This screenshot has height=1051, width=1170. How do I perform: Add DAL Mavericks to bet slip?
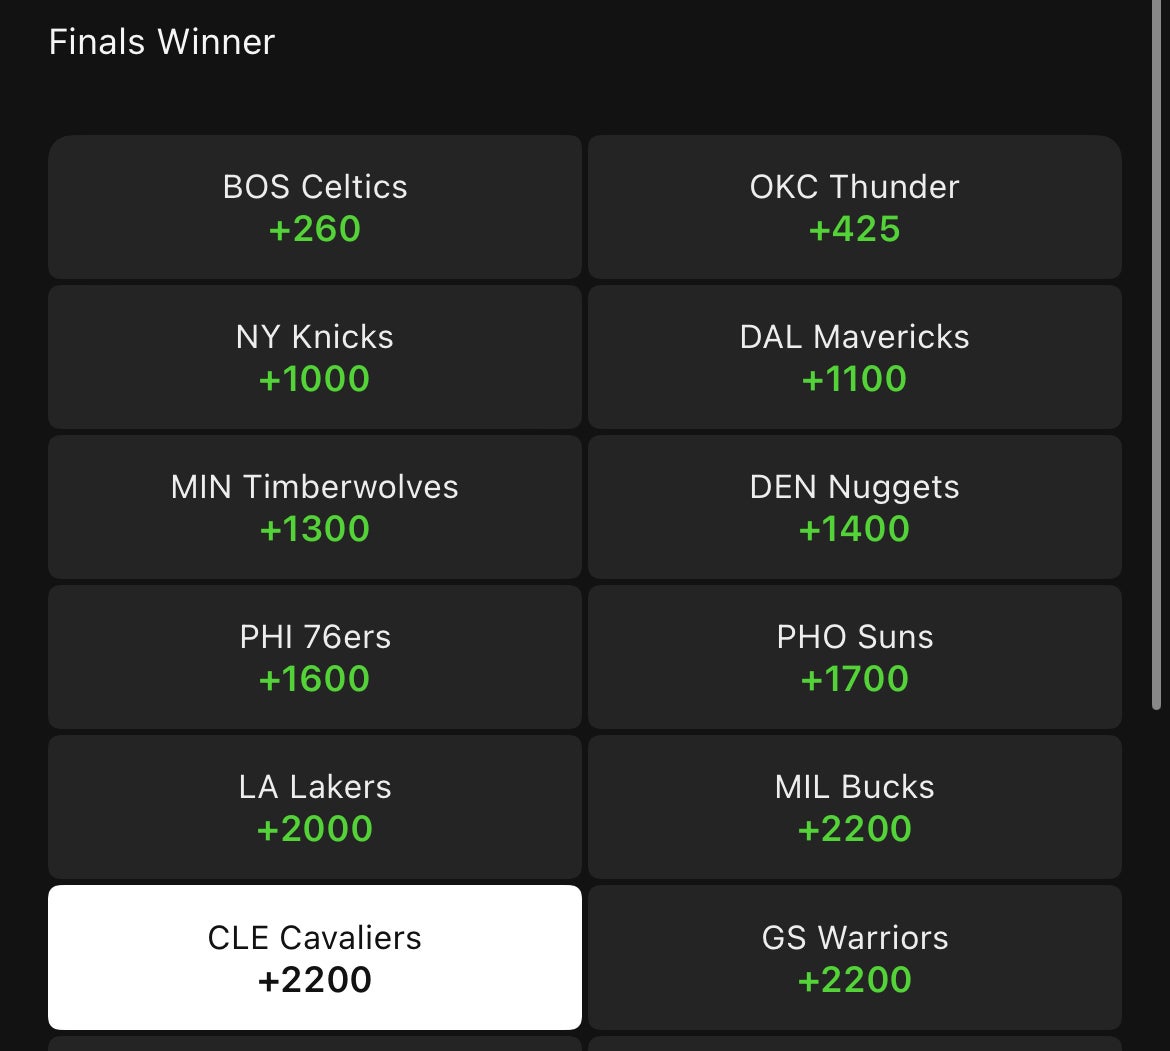coord(854,357)
